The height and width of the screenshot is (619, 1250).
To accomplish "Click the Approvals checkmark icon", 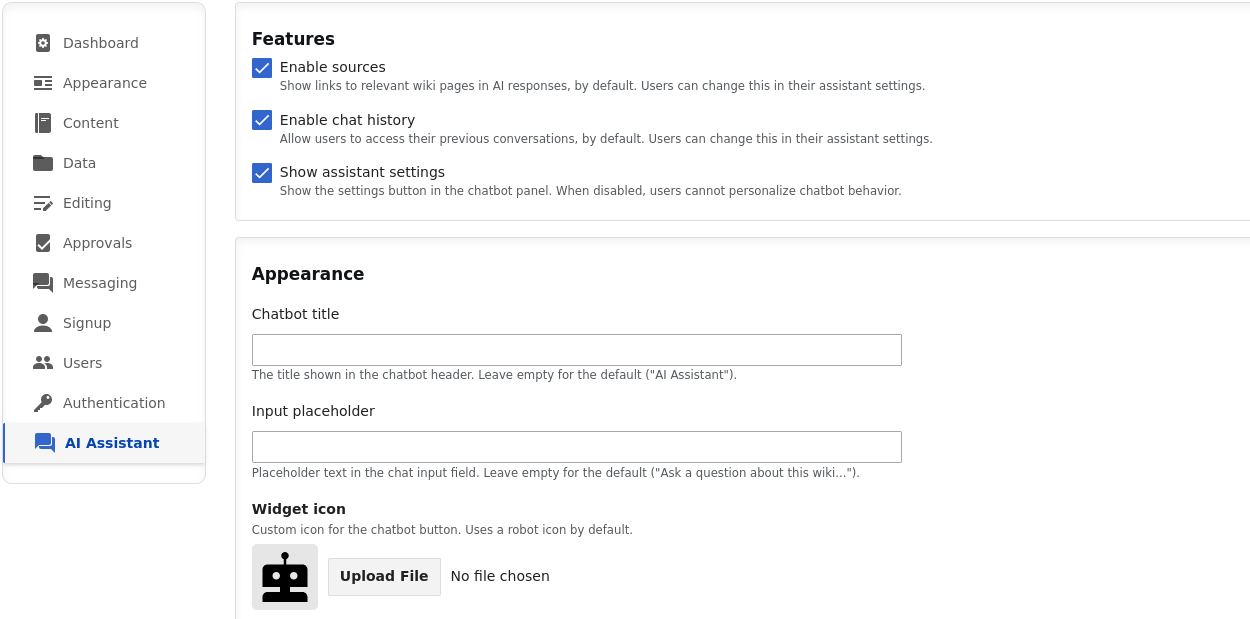I will 42,243.
